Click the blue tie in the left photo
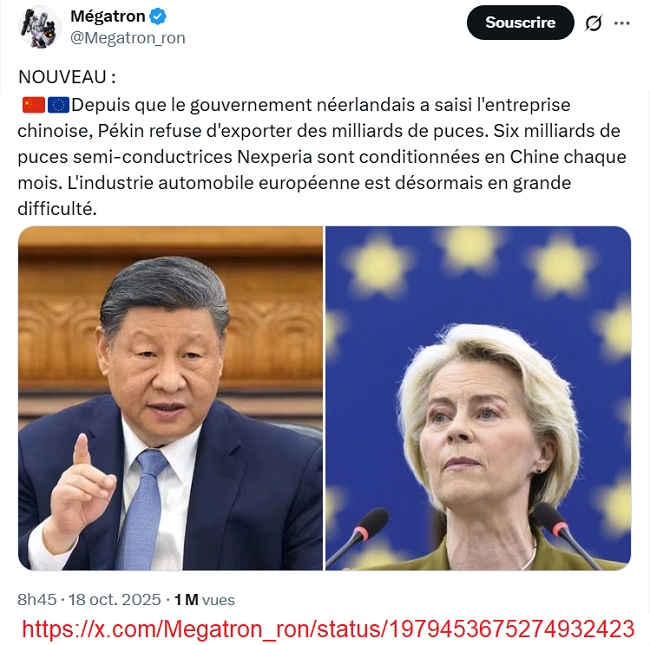Image resolution: width=650 pixels, height=645 pixels. [141, 510]
